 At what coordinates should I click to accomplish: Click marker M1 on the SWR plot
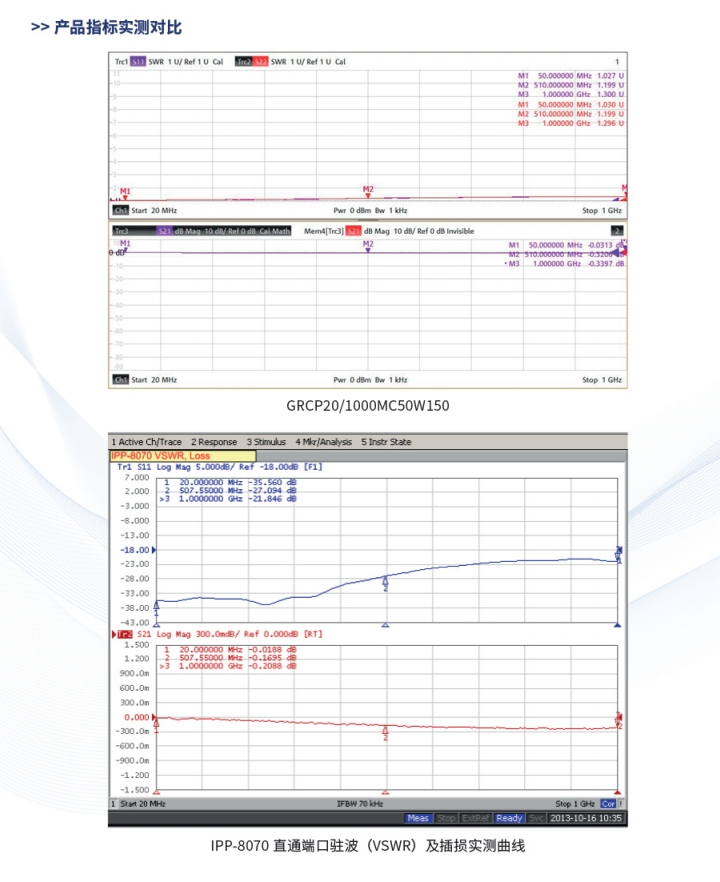coord(125,192)
